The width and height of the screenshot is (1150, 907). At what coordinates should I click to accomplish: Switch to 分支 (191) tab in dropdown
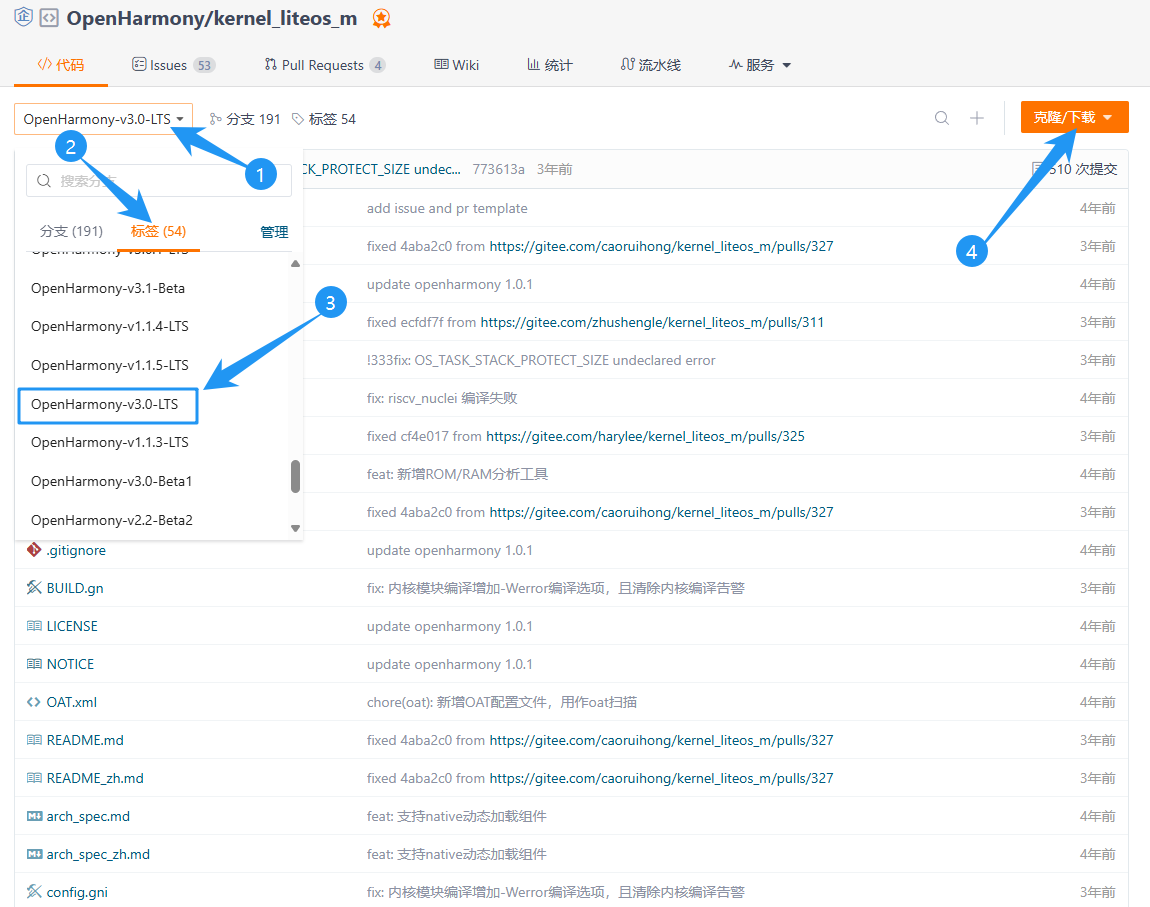pyautogui.click(x=71, y=232)
